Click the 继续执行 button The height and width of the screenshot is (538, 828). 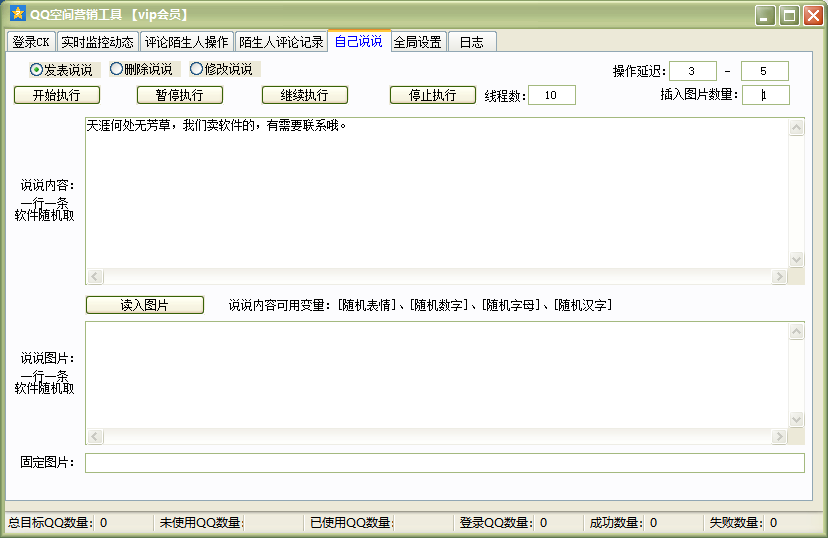305,95
